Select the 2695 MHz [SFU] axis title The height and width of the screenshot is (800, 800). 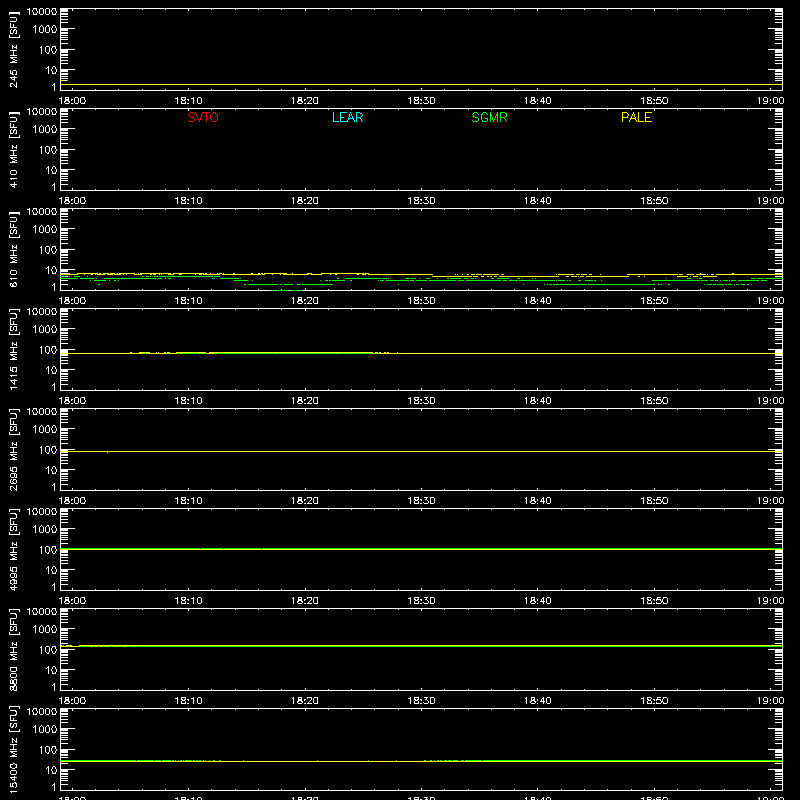tap(13, 449)
